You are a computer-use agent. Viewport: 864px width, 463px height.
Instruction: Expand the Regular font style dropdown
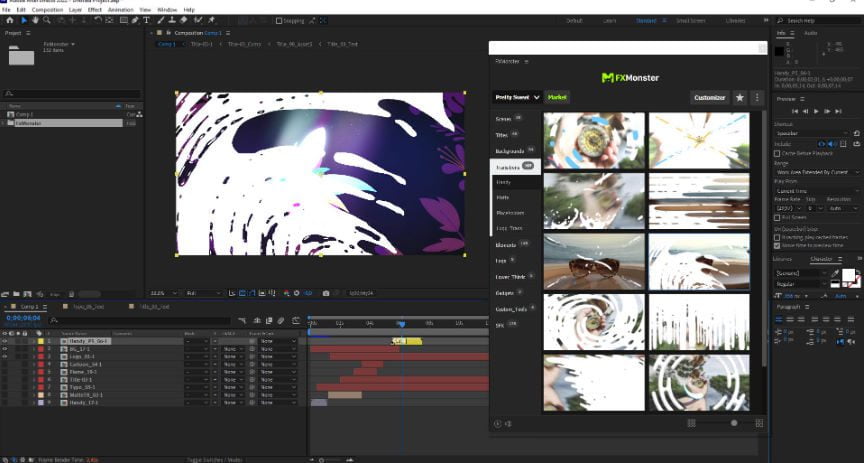click(x=799, y=284)
